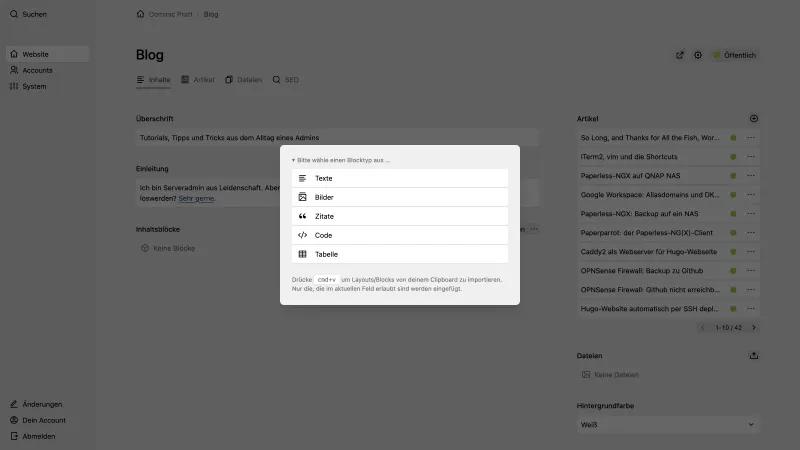800x450 pixels.
Task: Switch to the SEO tab
Action: coord(285,80)
